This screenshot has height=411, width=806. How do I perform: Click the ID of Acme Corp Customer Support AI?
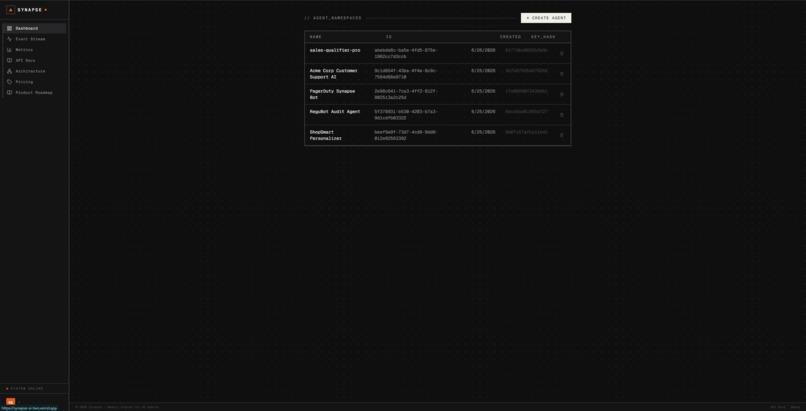point(406,73)
